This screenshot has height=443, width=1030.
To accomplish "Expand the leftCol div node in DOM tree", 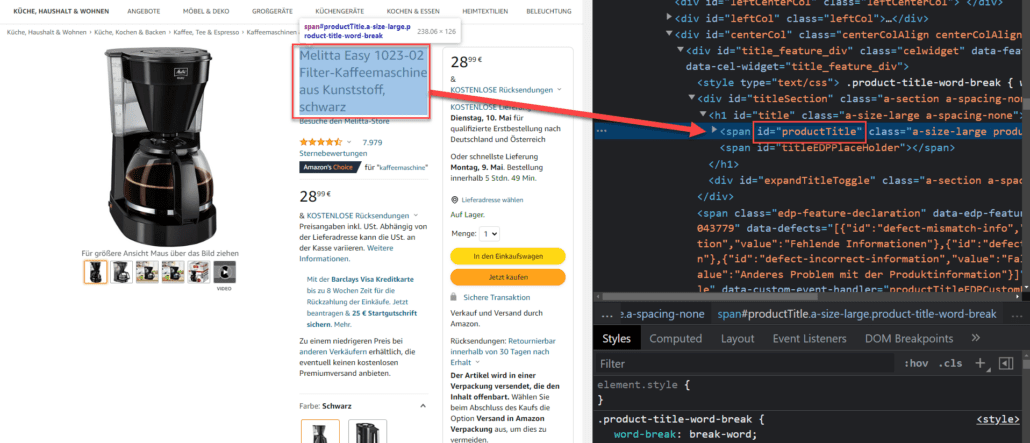I will 669,16.
